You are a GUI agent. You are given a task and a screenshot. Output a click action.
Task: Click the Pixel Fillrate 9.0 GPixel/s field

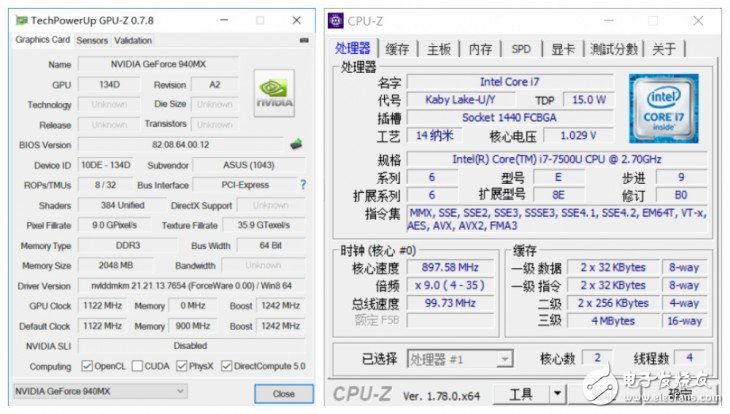tap(114, 225)
